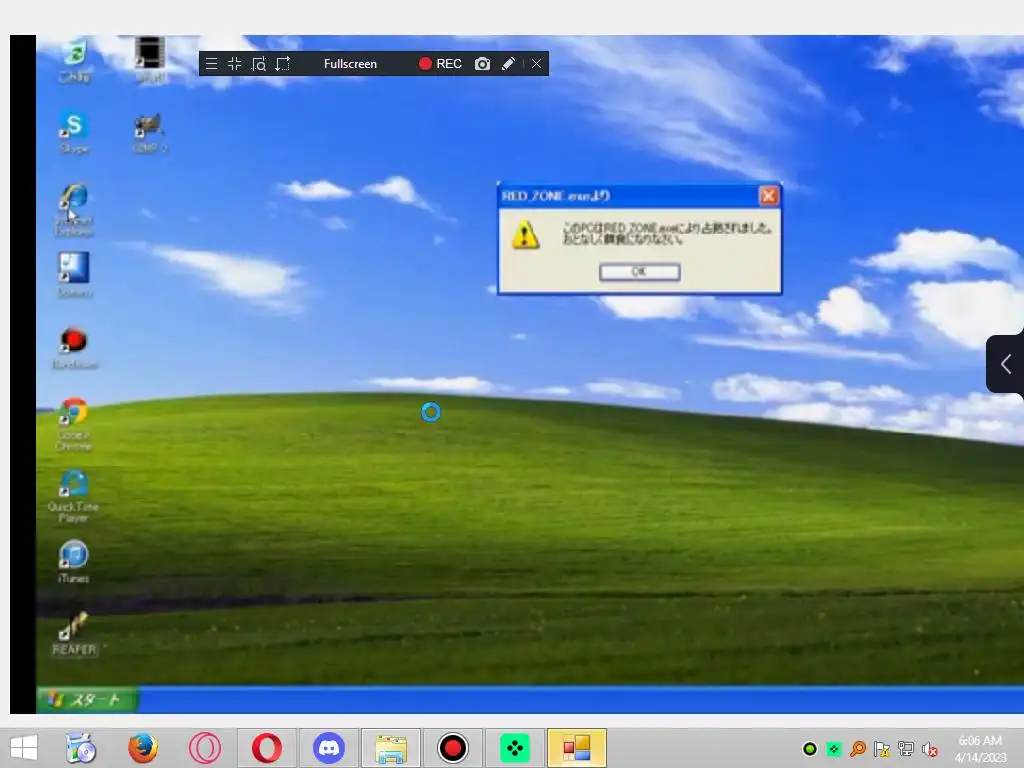Open REAPER desktop shortcut

tap(74, 633)
